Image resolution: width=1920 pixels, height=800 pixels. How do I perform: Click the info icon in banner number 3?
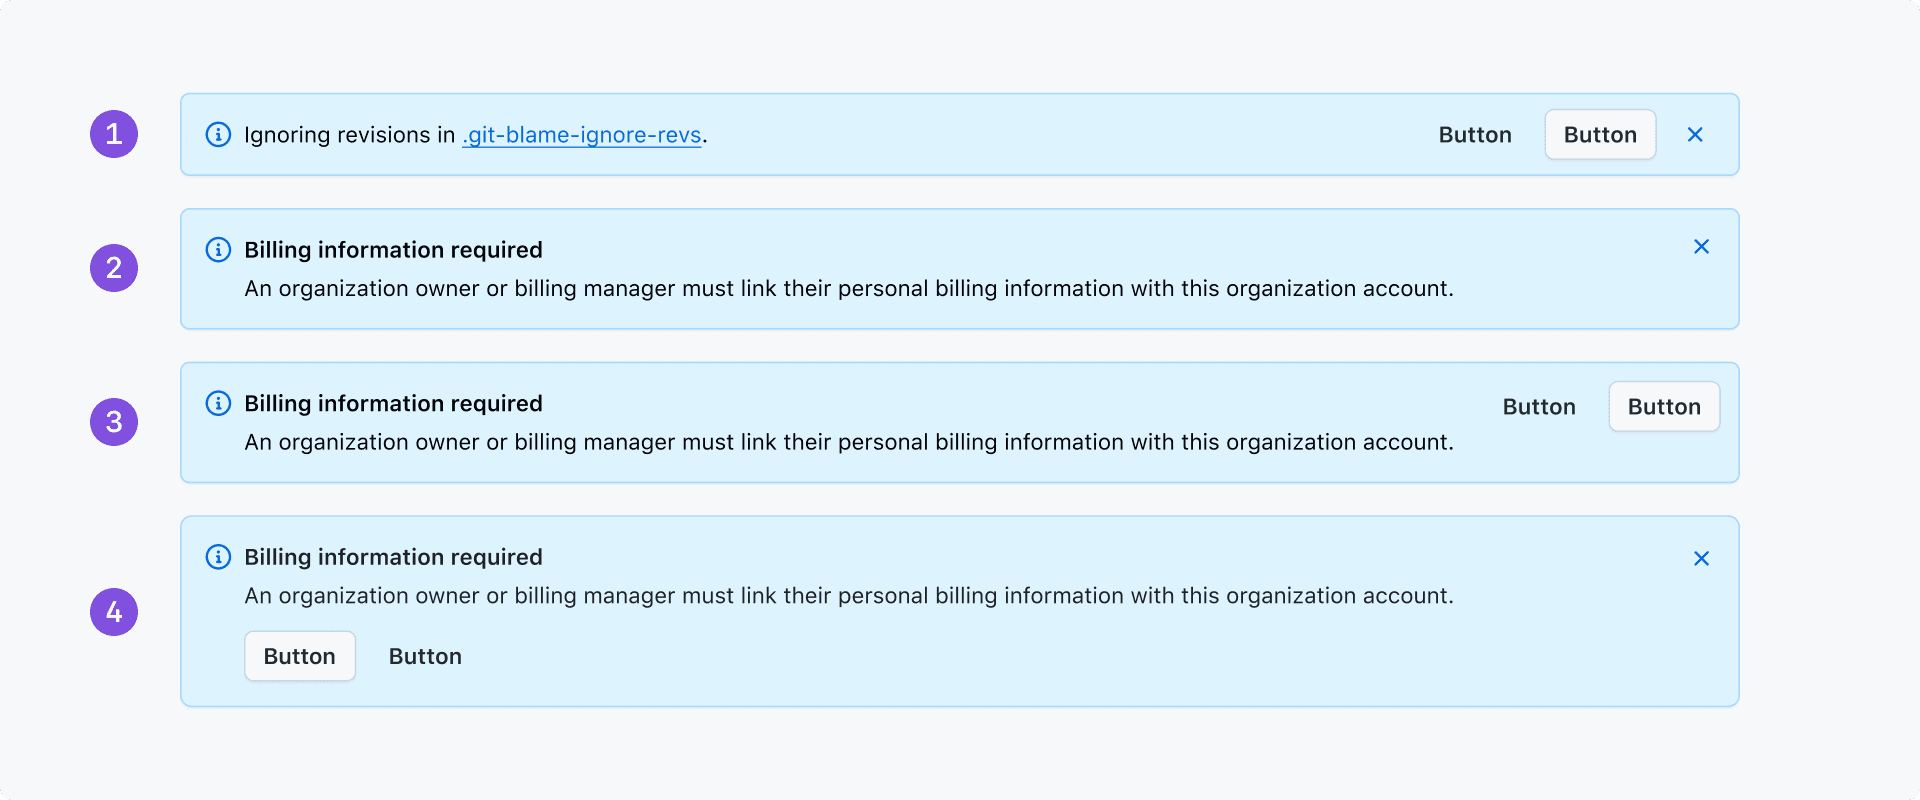coord(218,403)
